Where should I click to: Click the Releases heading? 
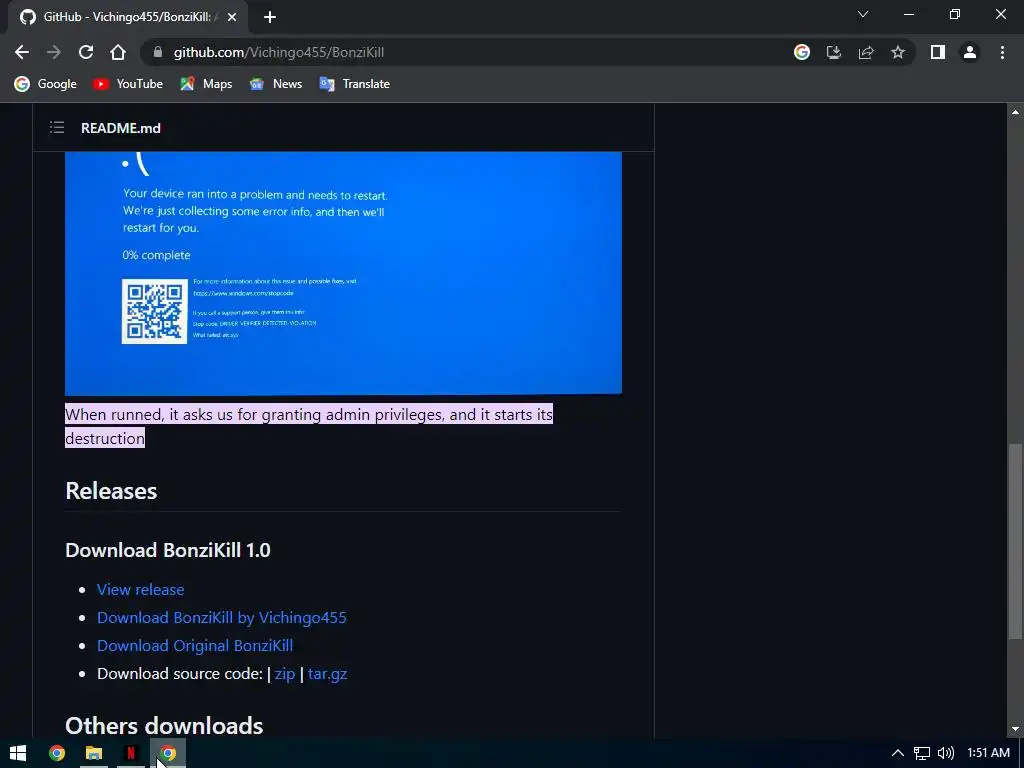(111, 490)
